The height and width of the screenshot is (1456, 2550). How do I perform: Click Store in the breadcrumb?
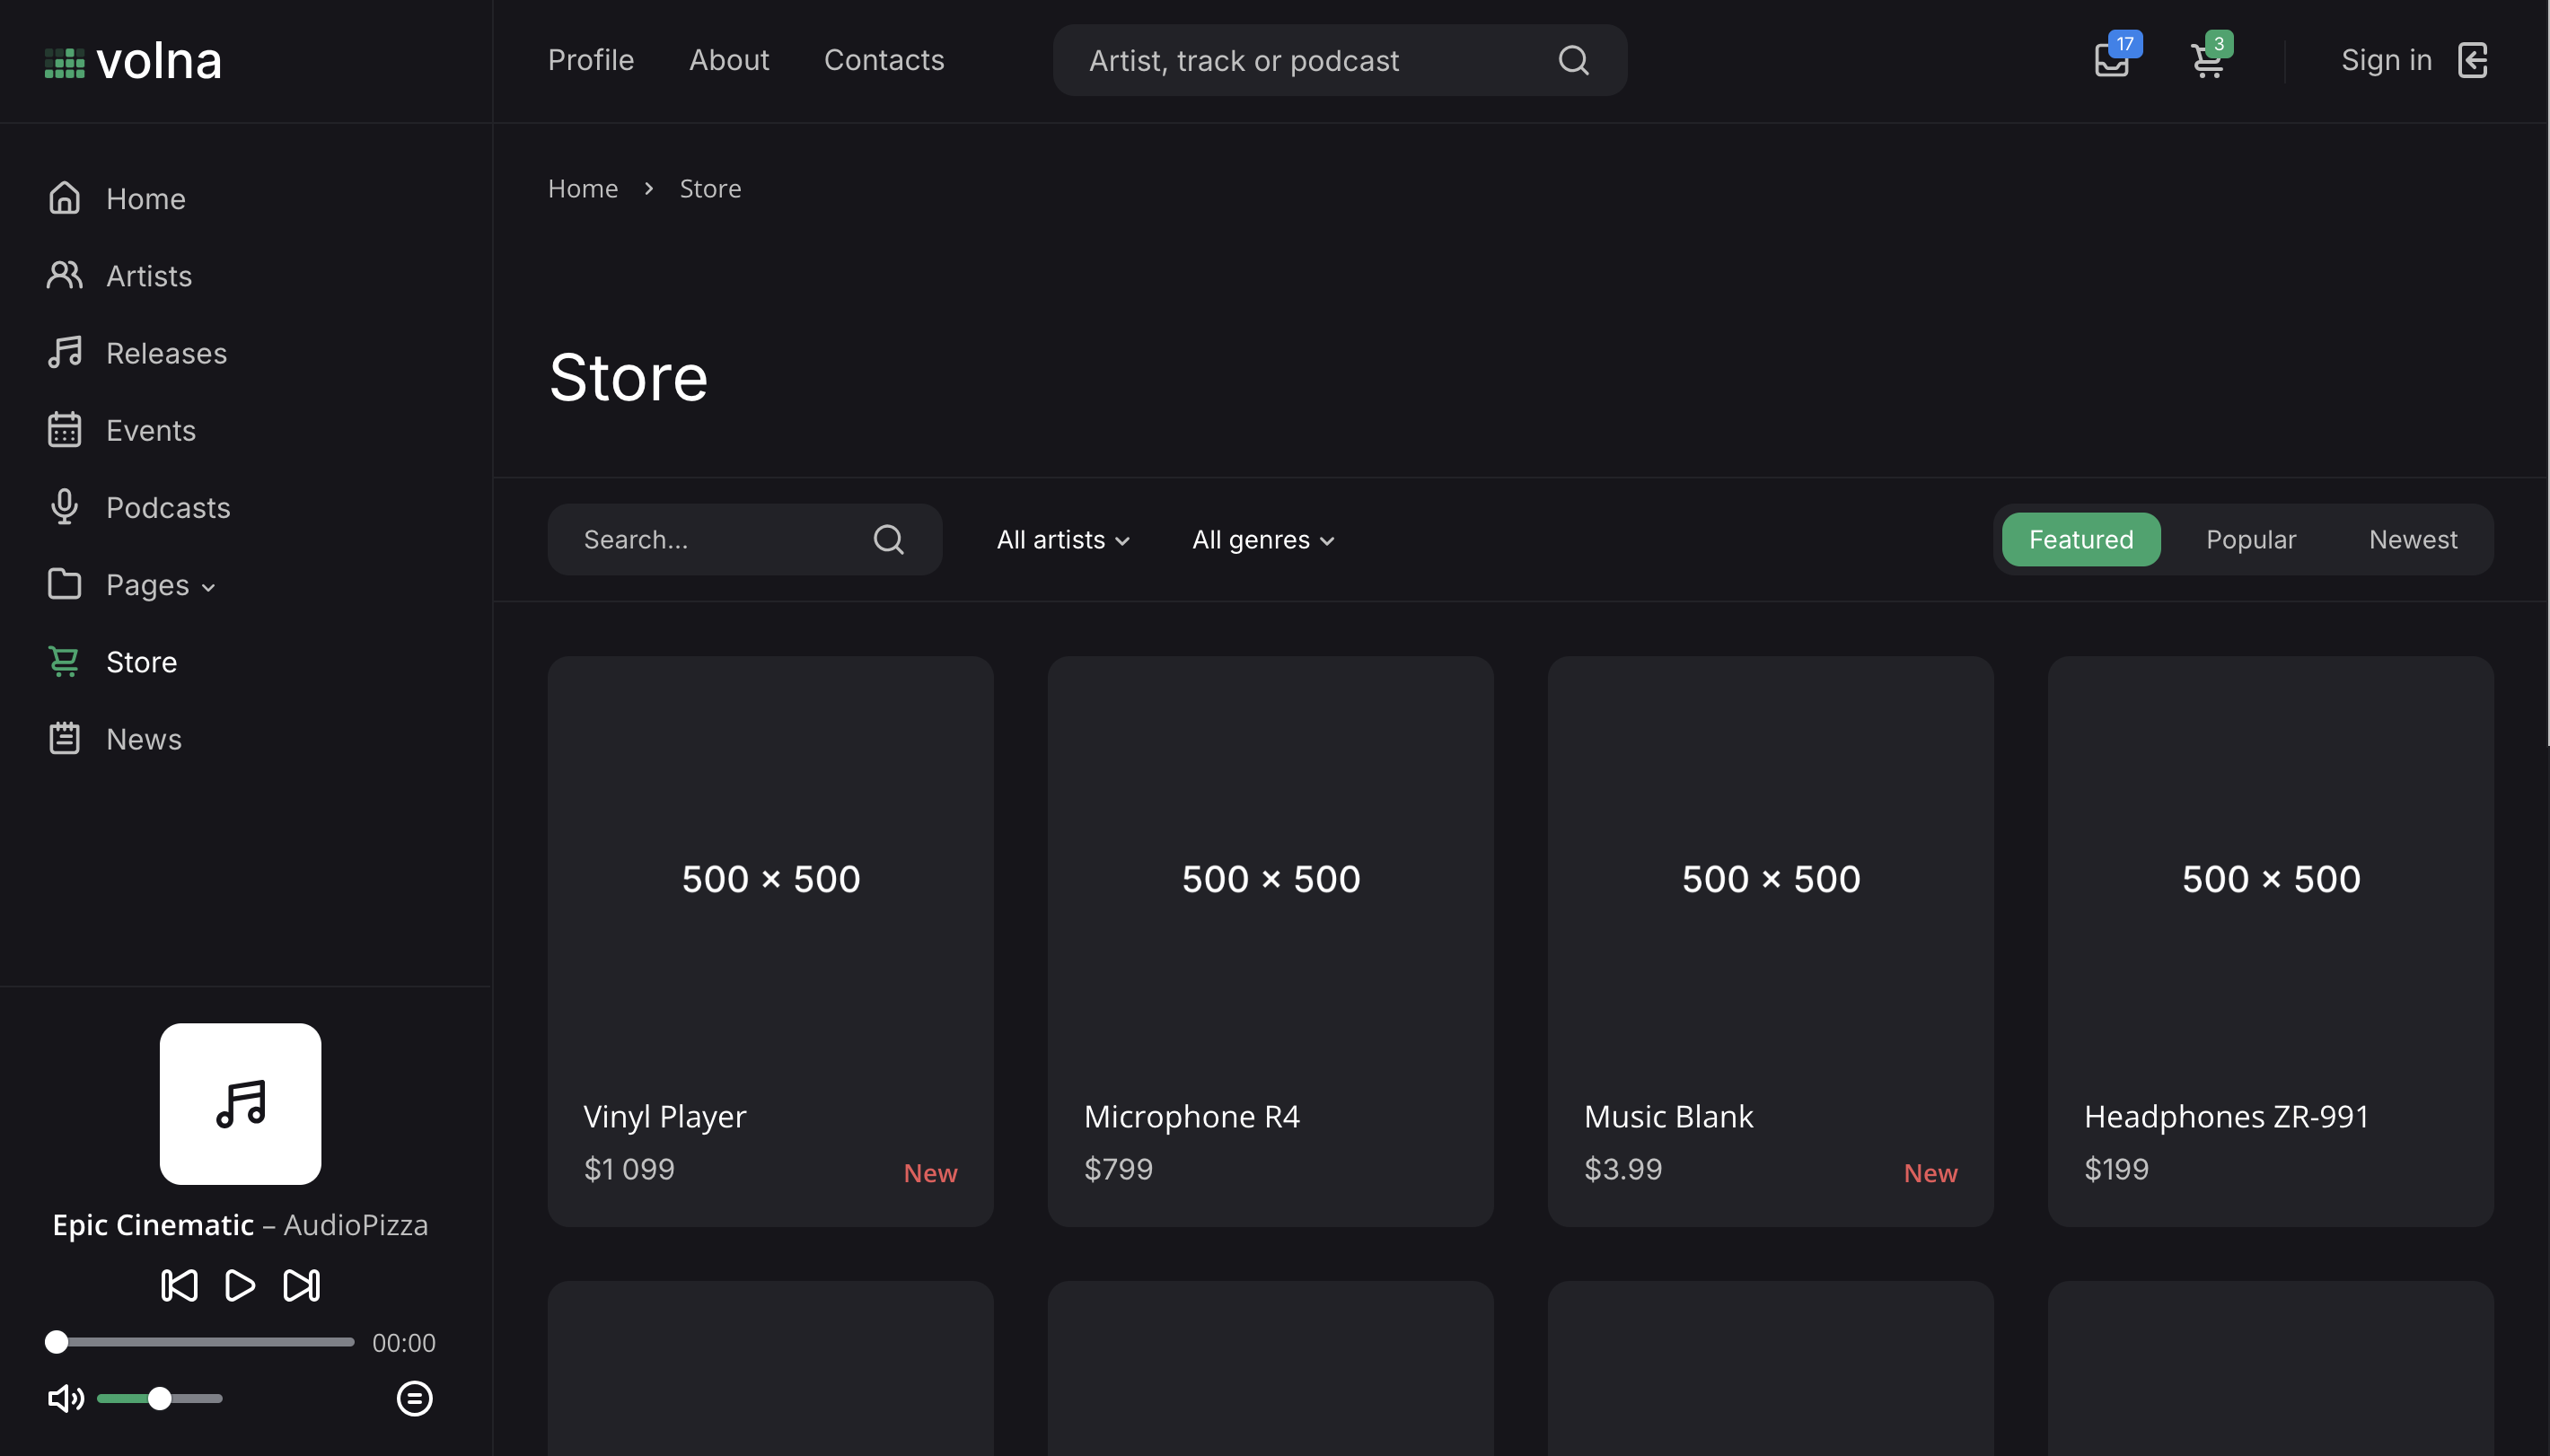pyautogui.click(x=710, y=188)
